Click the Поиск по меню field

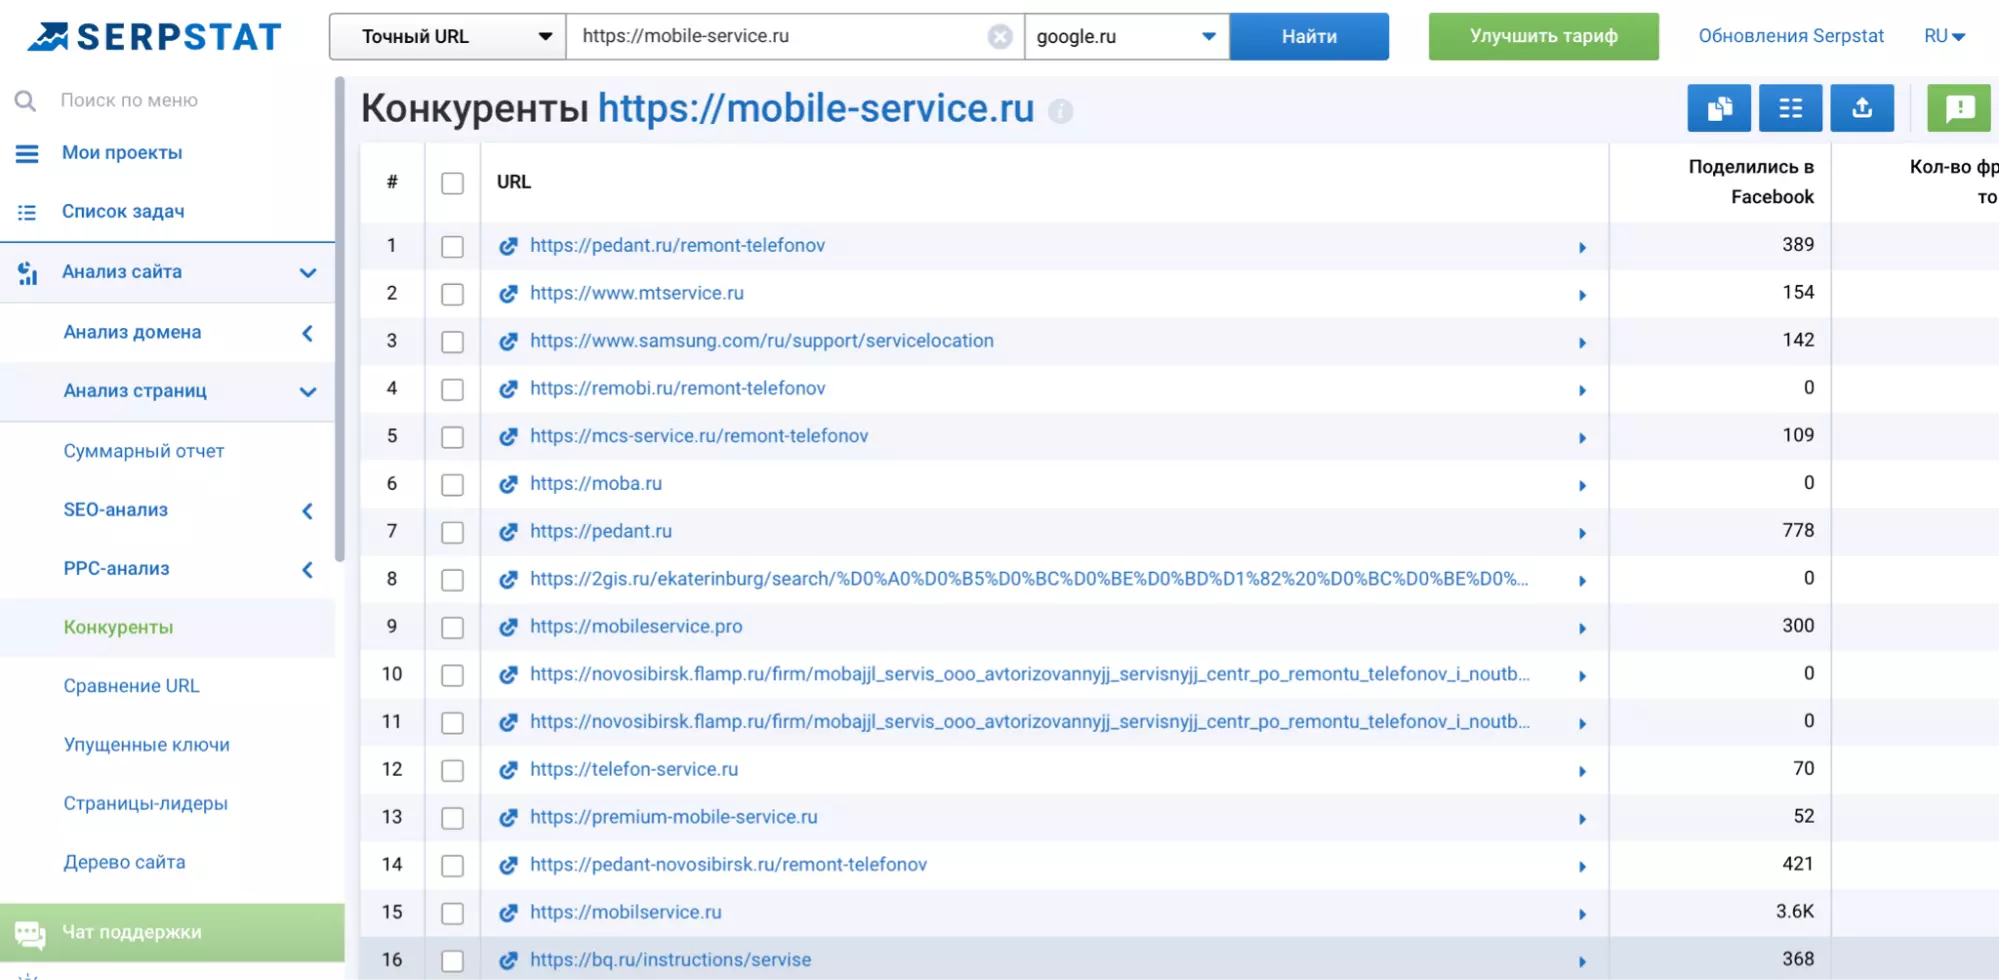[x=129, y=101]
